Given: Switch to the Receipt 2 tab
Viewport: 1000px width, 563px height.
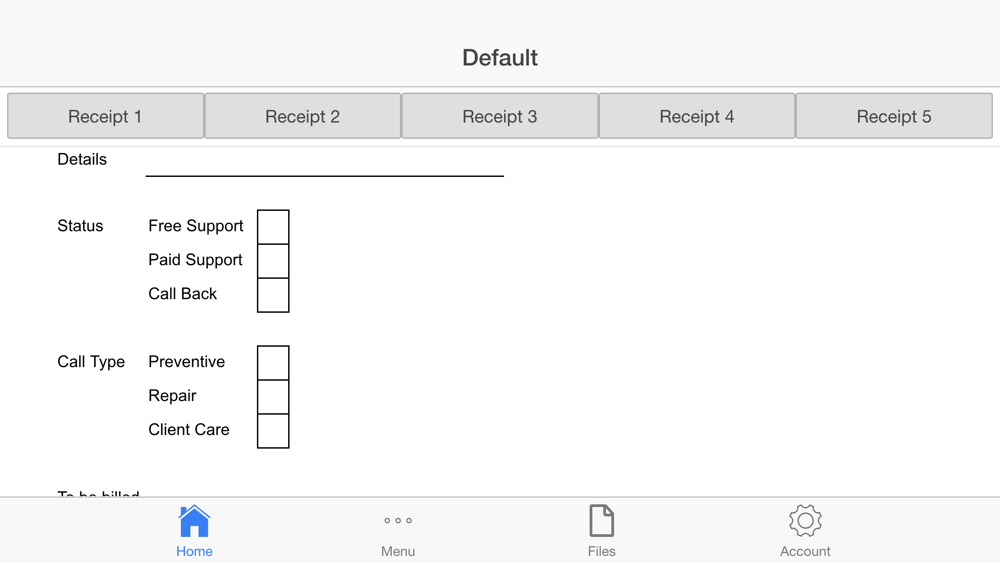Looking at the screenshot, I should tap(303, 116).
